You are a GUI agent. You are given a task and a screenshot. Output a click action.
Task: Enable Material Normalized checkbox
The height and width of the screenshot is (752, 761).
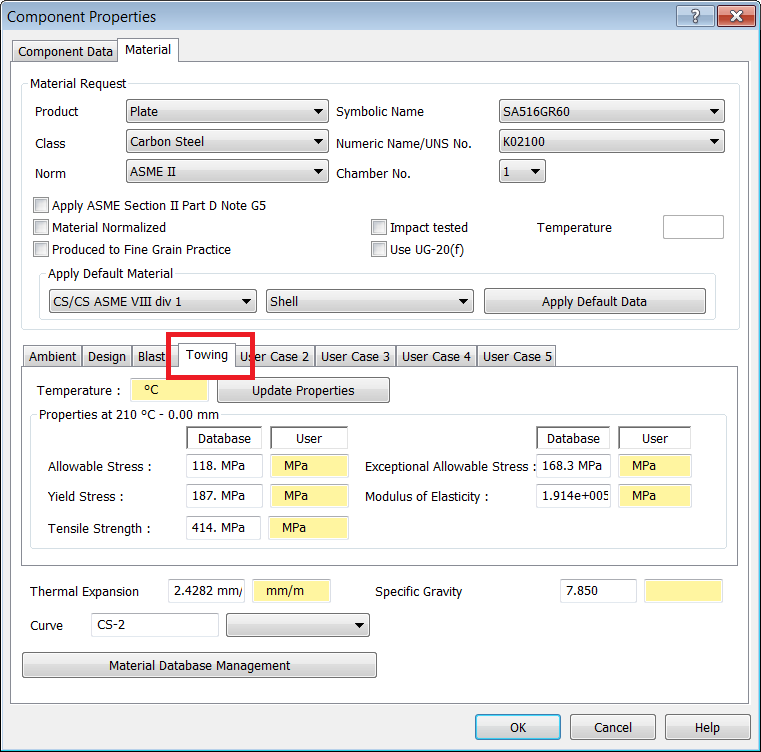coord(41,228)
